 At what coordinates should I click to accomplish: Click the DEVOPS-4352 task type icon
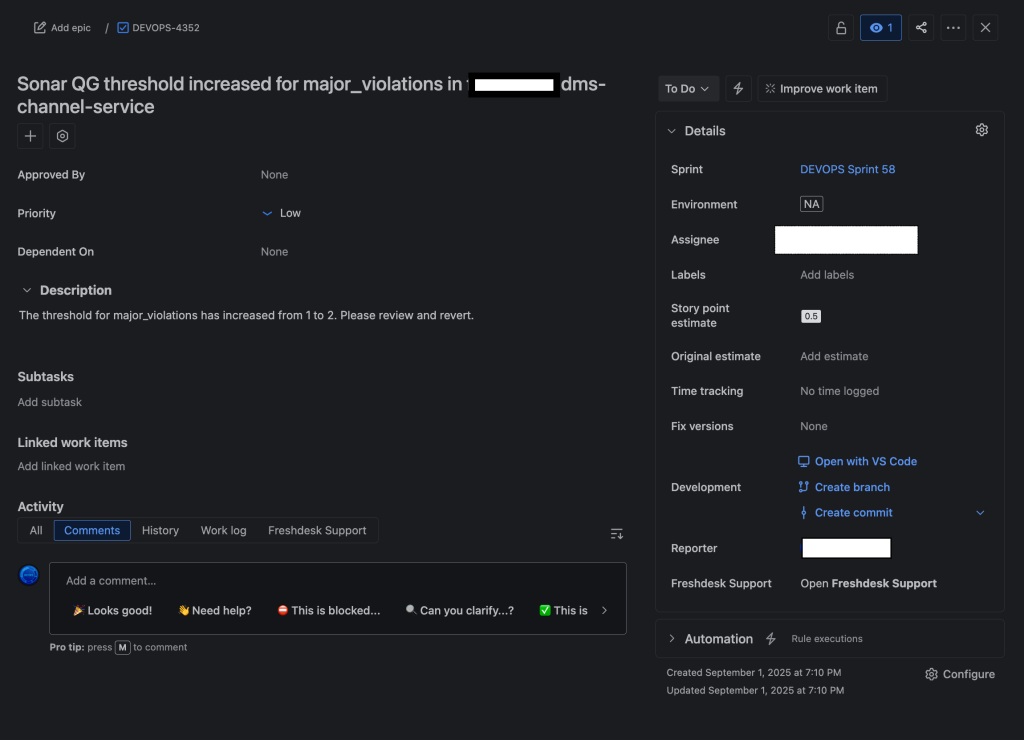click(x=122, y=27)
